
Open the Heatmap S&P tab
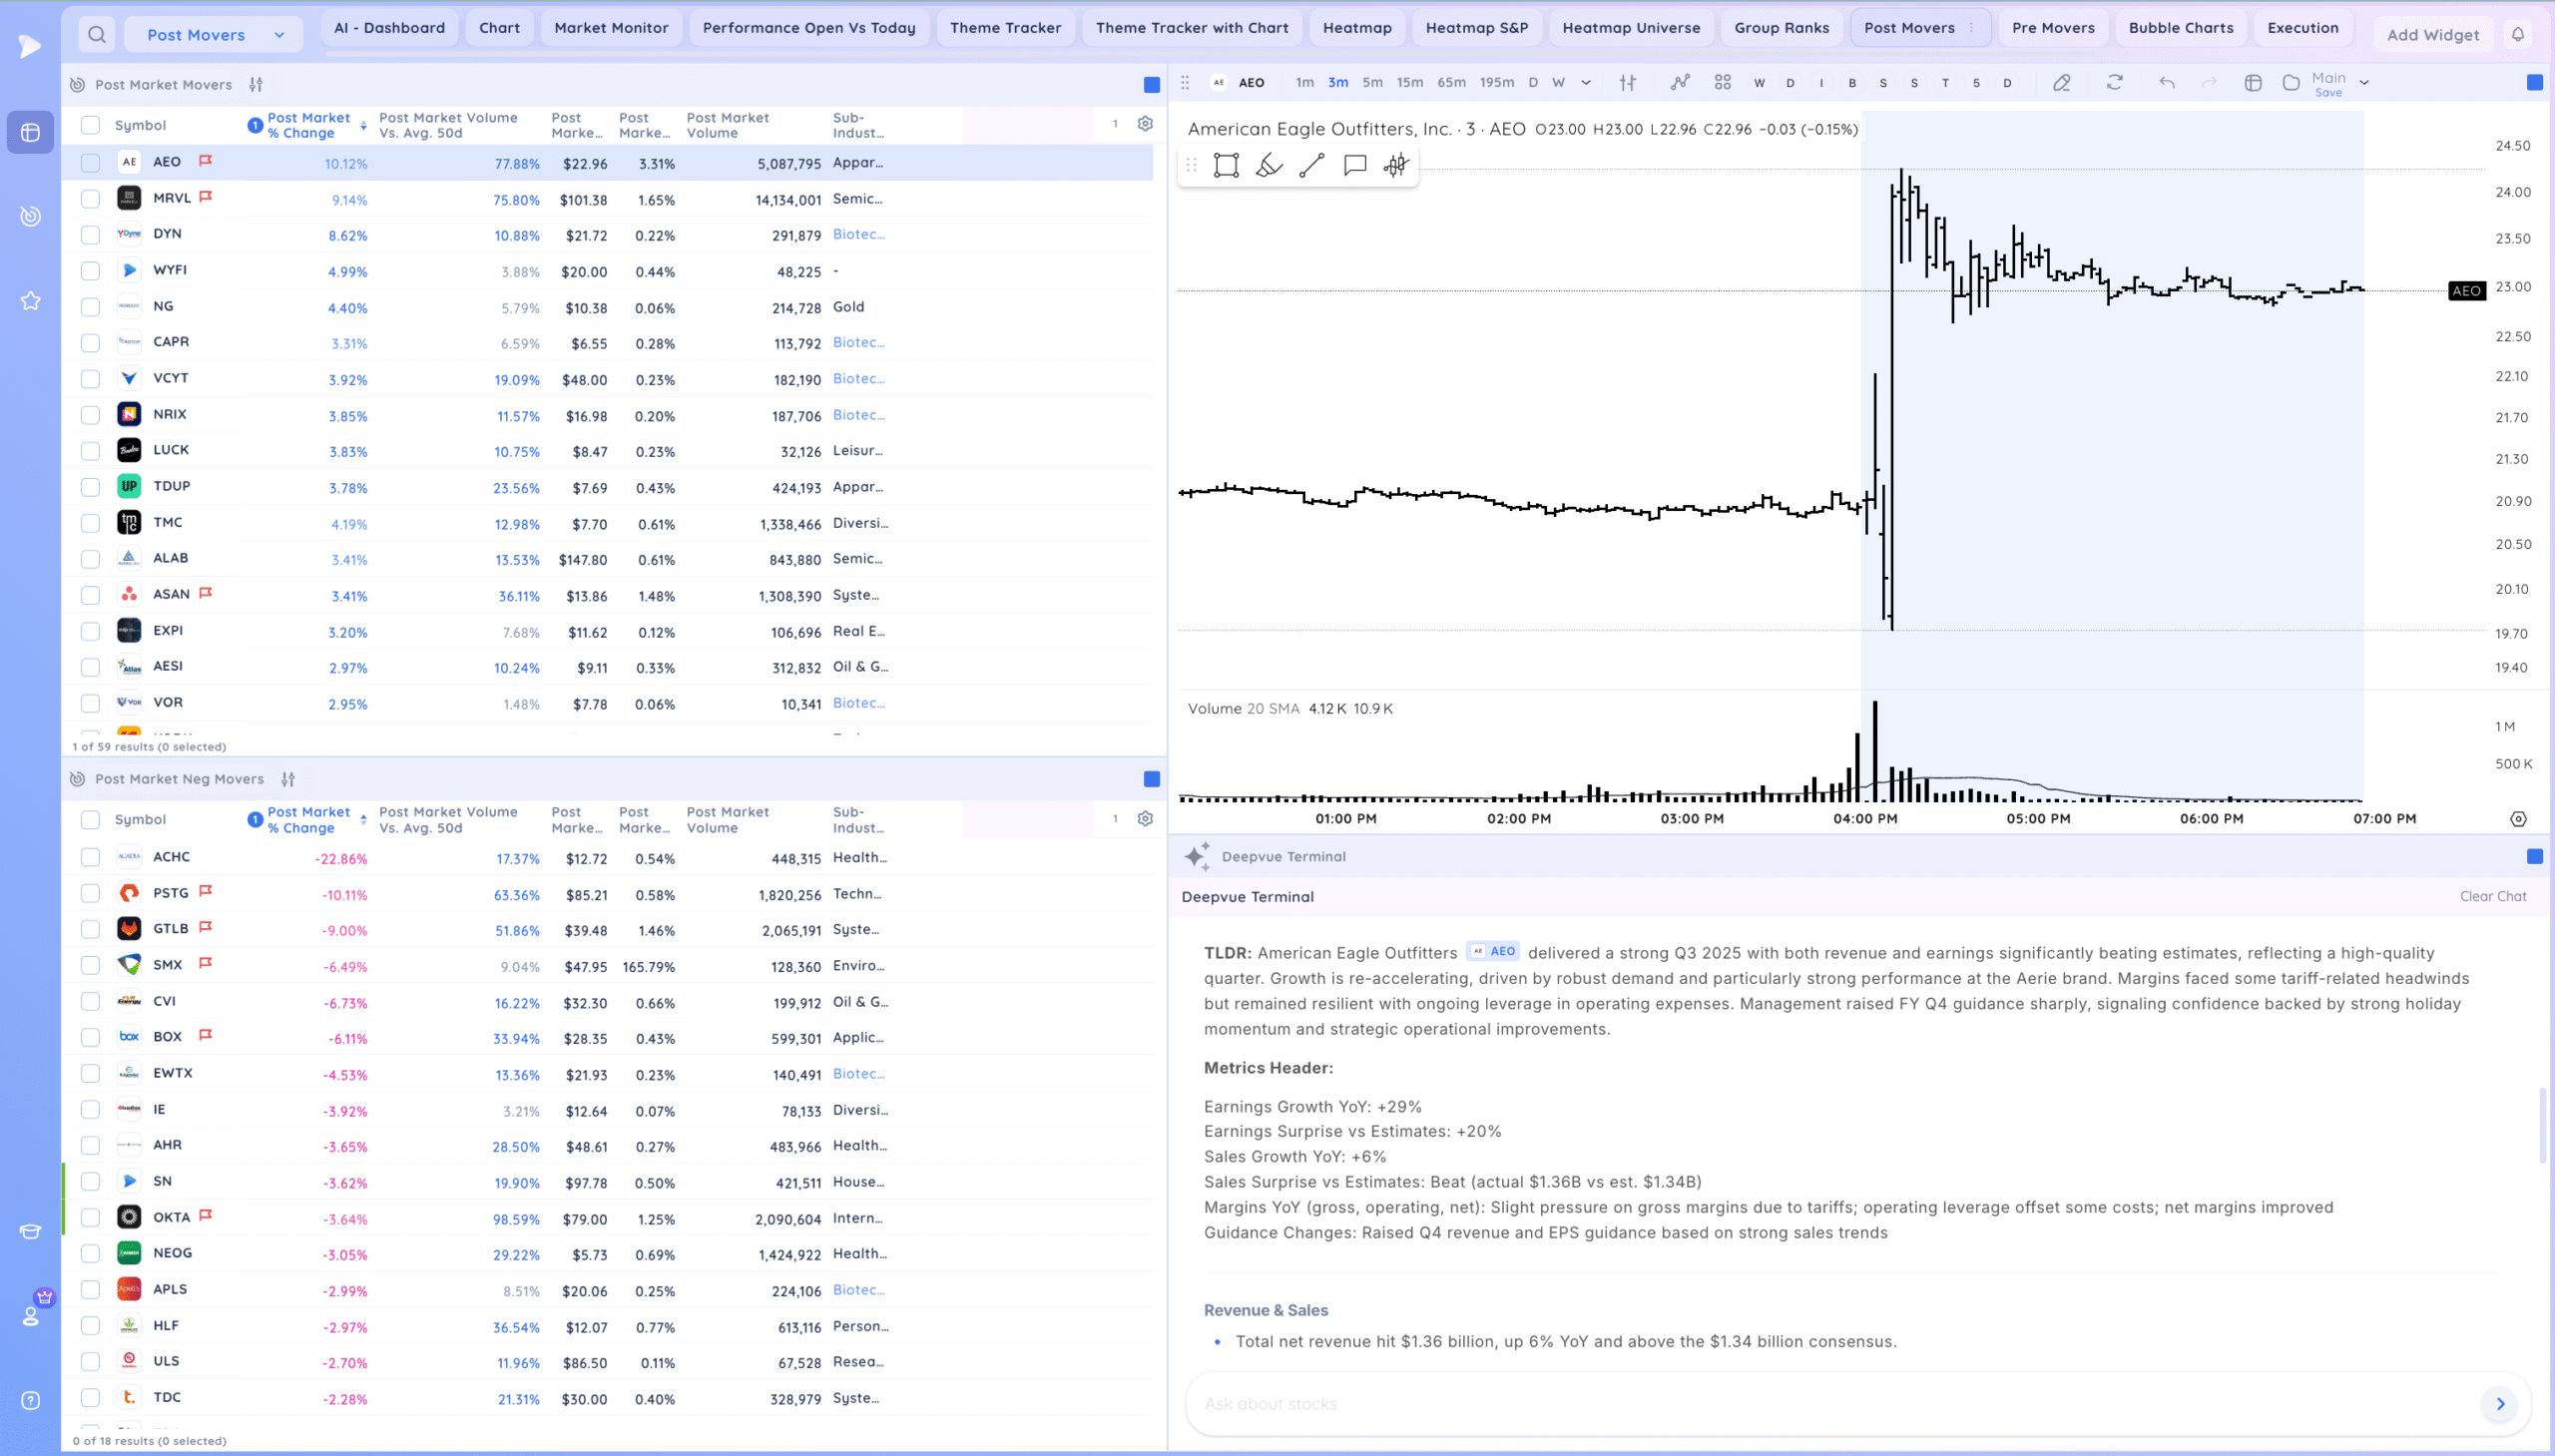1476,28
